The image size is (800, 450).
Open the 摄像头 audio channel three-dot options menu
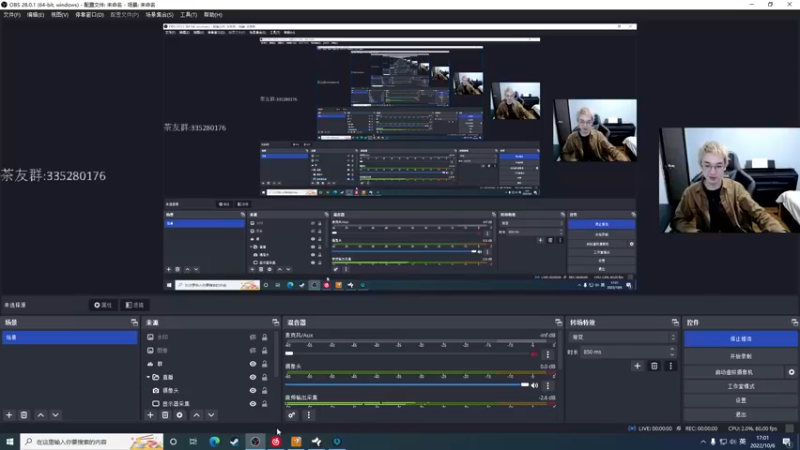pyautogui.click(x=548, y=386)
